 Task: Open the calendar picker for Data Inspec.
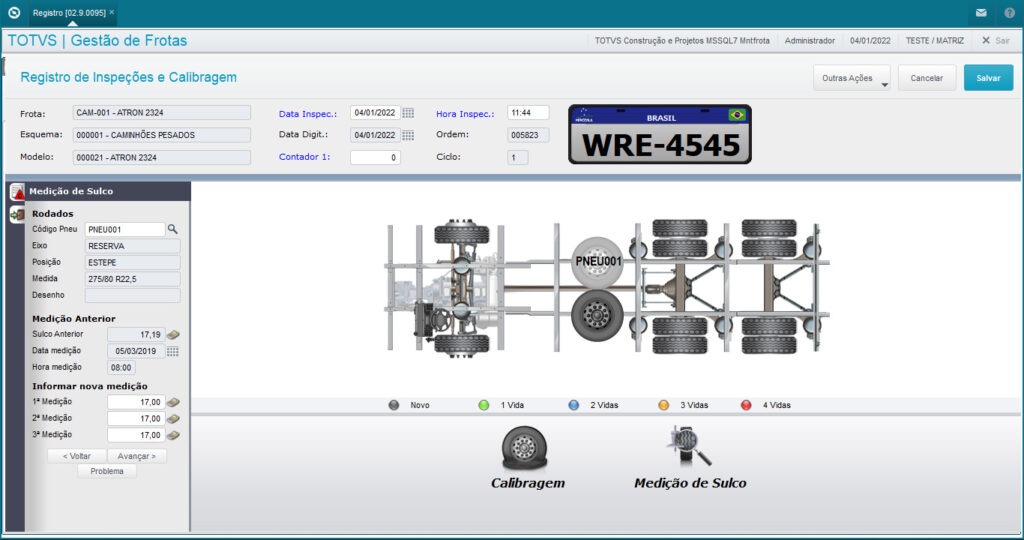tap(408, 113)
